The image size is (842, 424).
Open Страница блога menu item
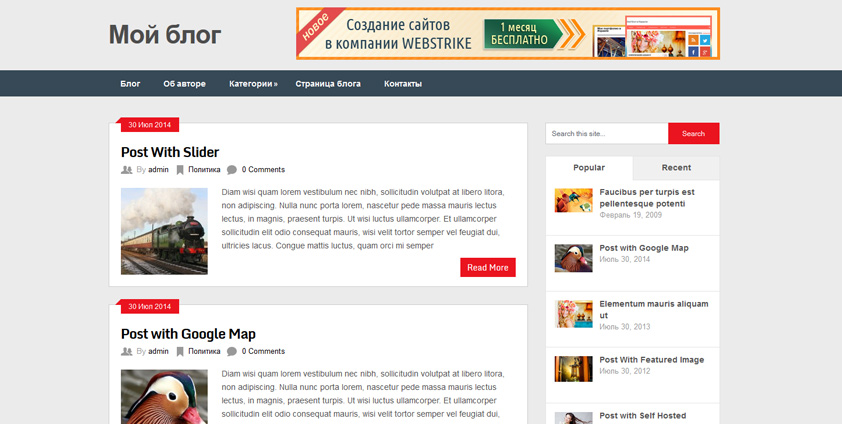328,84
